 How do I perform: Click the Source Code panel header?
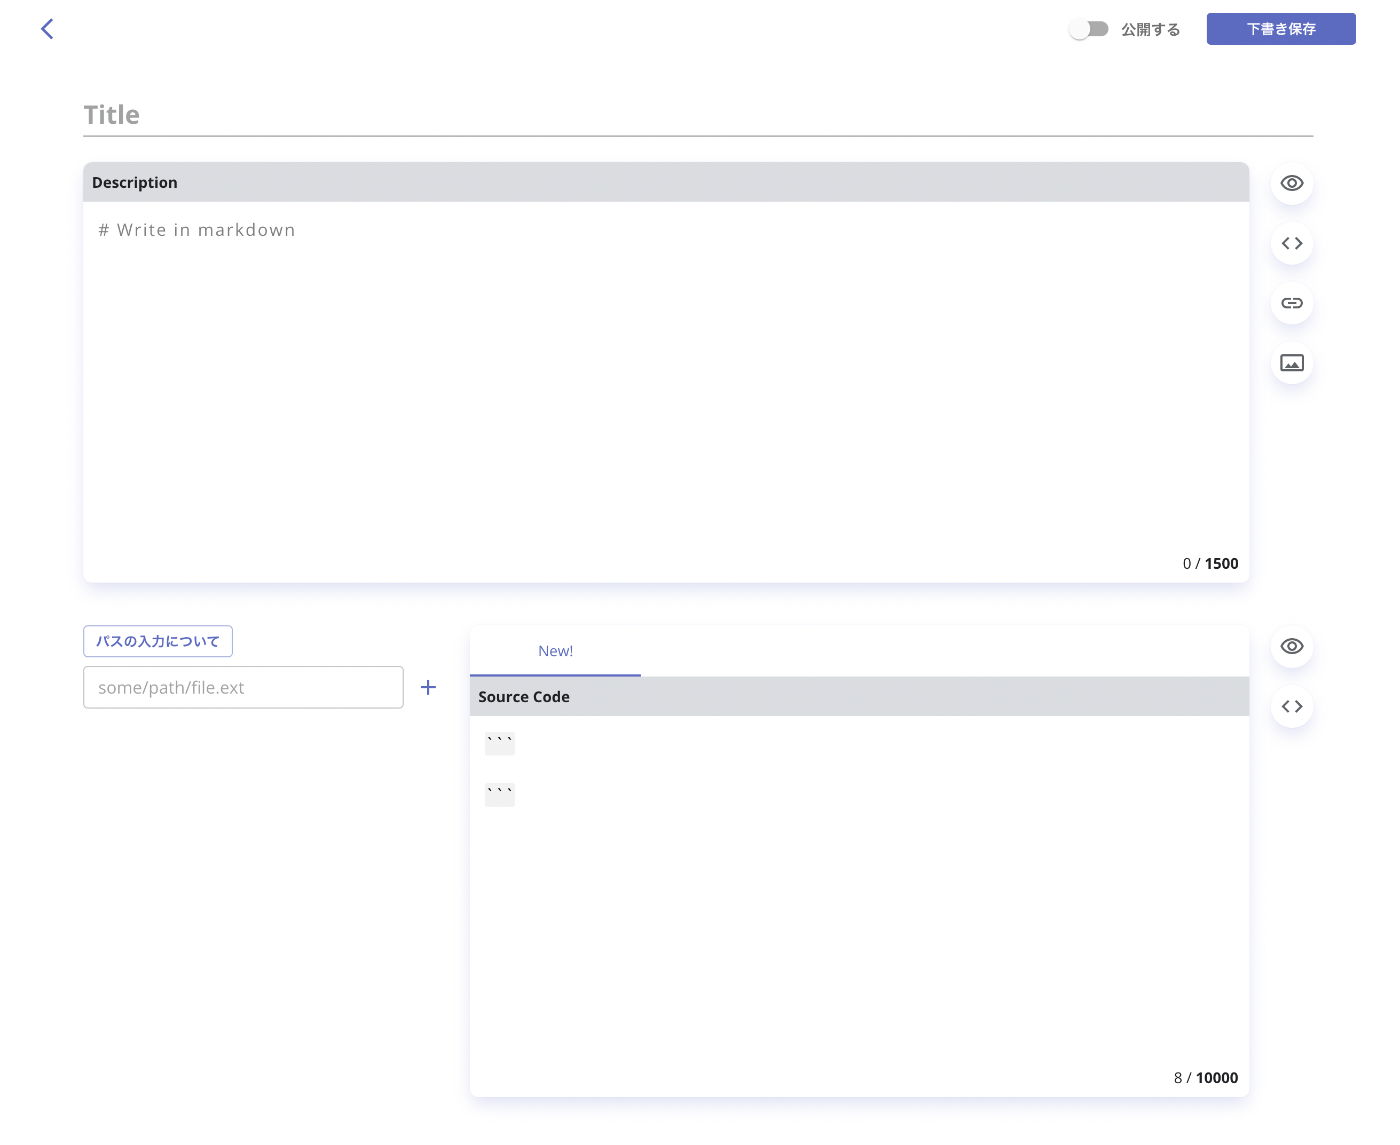pos(859,696)
